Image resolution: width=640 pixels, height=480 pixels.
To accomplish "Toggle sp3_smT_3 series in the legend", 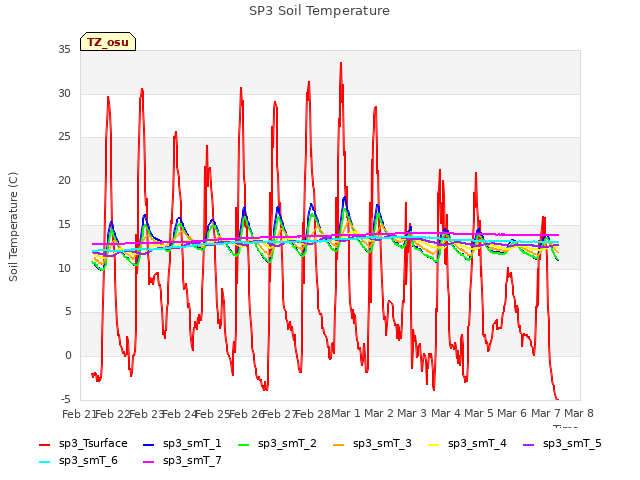I will click(x=372, y=444).
